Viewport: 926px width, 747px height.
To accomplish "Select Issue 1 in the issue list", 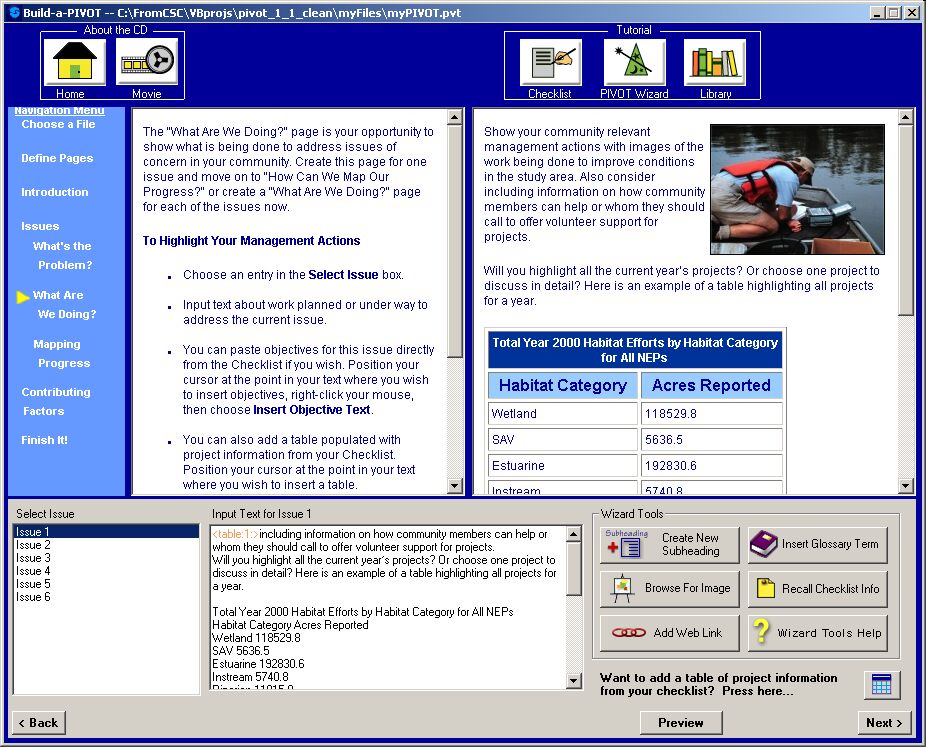I will pos(106,532).
